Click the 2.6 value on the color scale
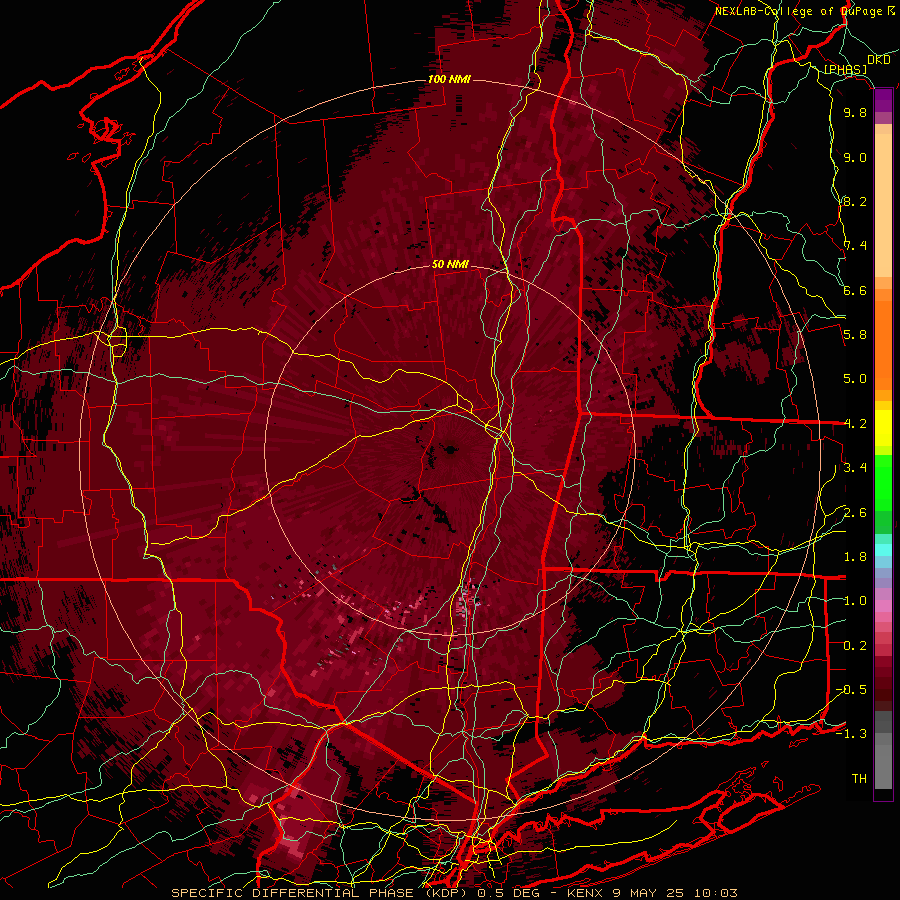The height and width of the screenshot is (900, 900). pyautogui.click(x=855, y=513)
